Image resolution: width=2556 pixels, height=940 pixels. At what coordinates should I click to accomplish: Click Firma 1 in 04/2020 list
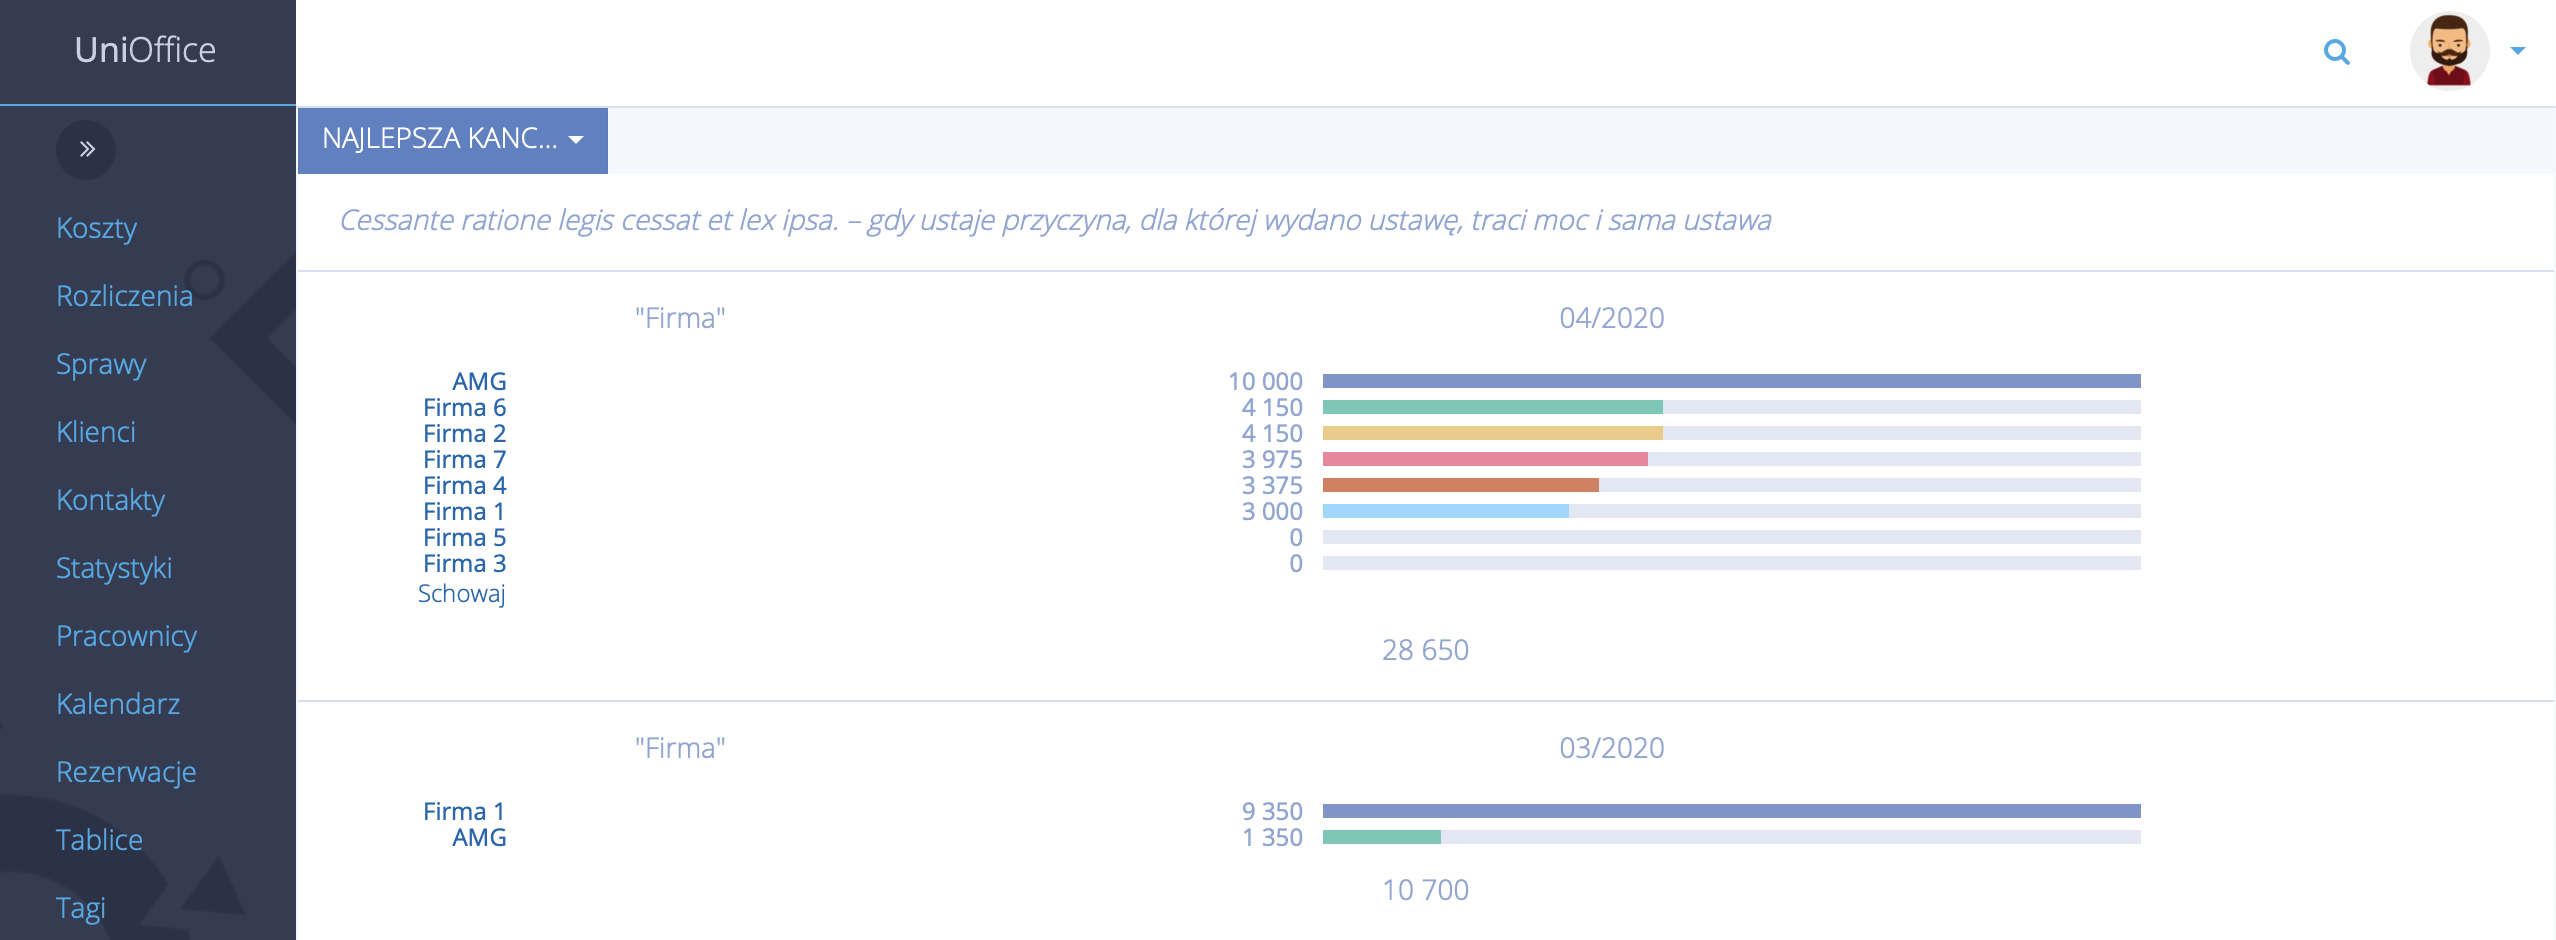tap(464, 511)
